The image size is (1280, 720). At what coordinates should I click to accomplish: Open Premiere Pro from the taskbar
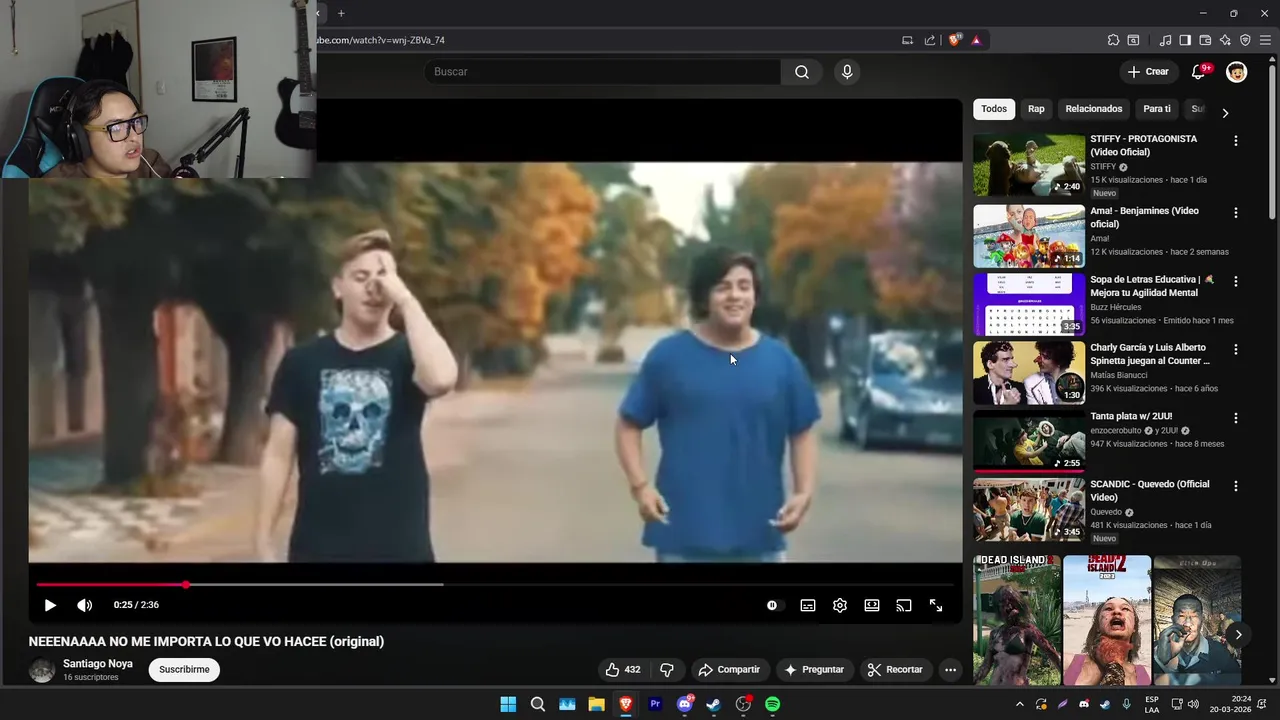pos(655,704)
